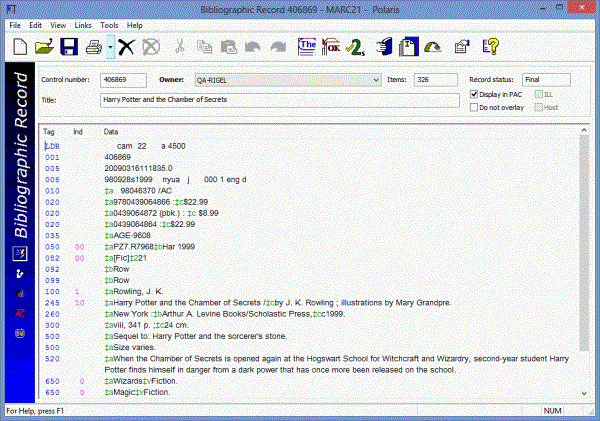Click the Undo arrow icon
This screenshot has width=600, height=421.
[x=253, y=47]
